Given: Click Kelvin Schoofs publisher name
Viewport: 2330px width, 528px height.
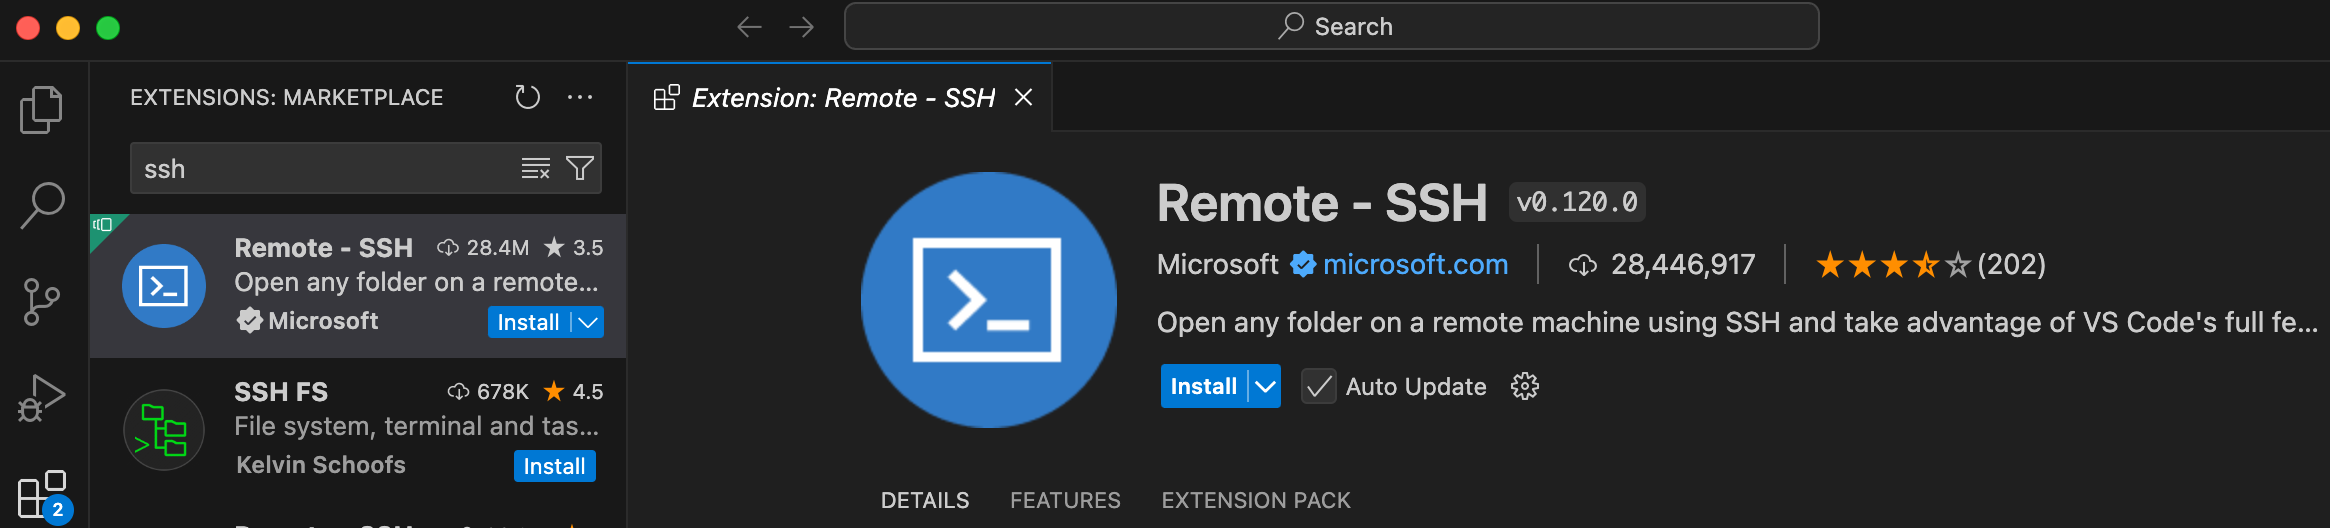Looking at the screenshot, I should click(x=321, y=465).
